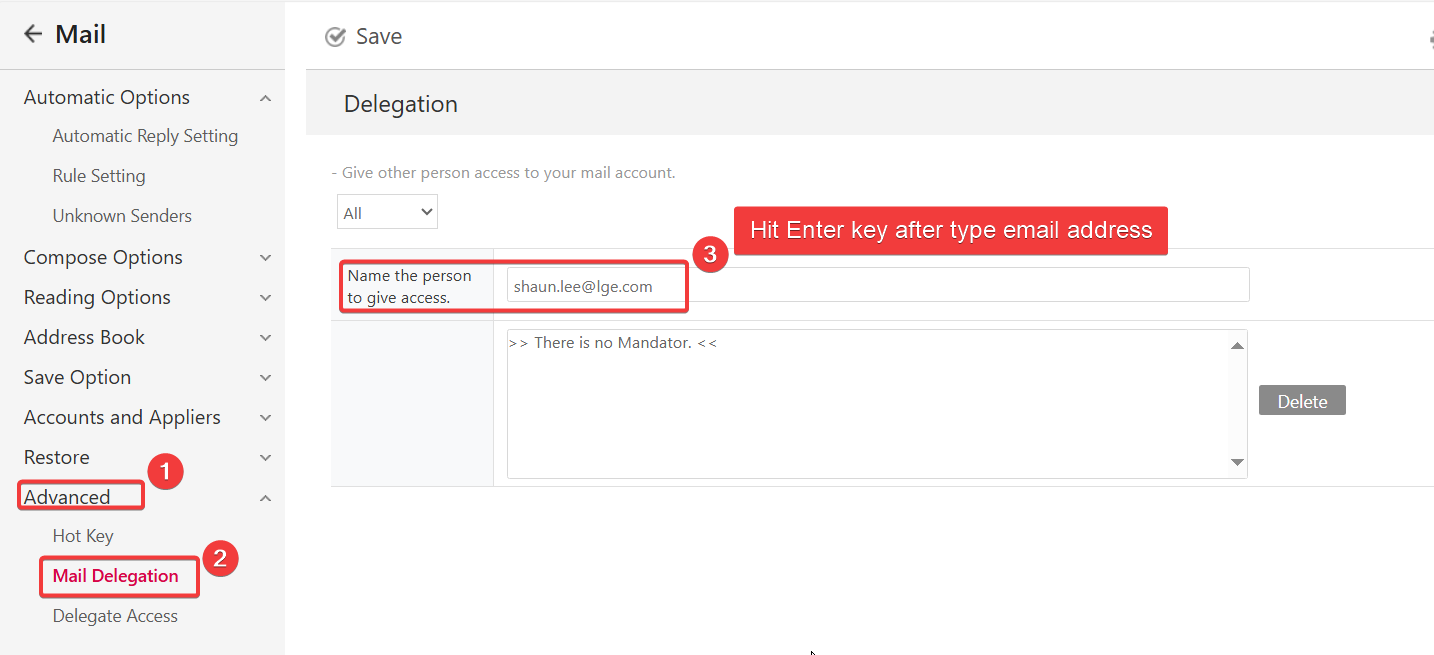Image resolution: width=1434 pixels, height=655 pixels.
Task: Collapse the Advanced section chevron
Action: tap(265, 498)
